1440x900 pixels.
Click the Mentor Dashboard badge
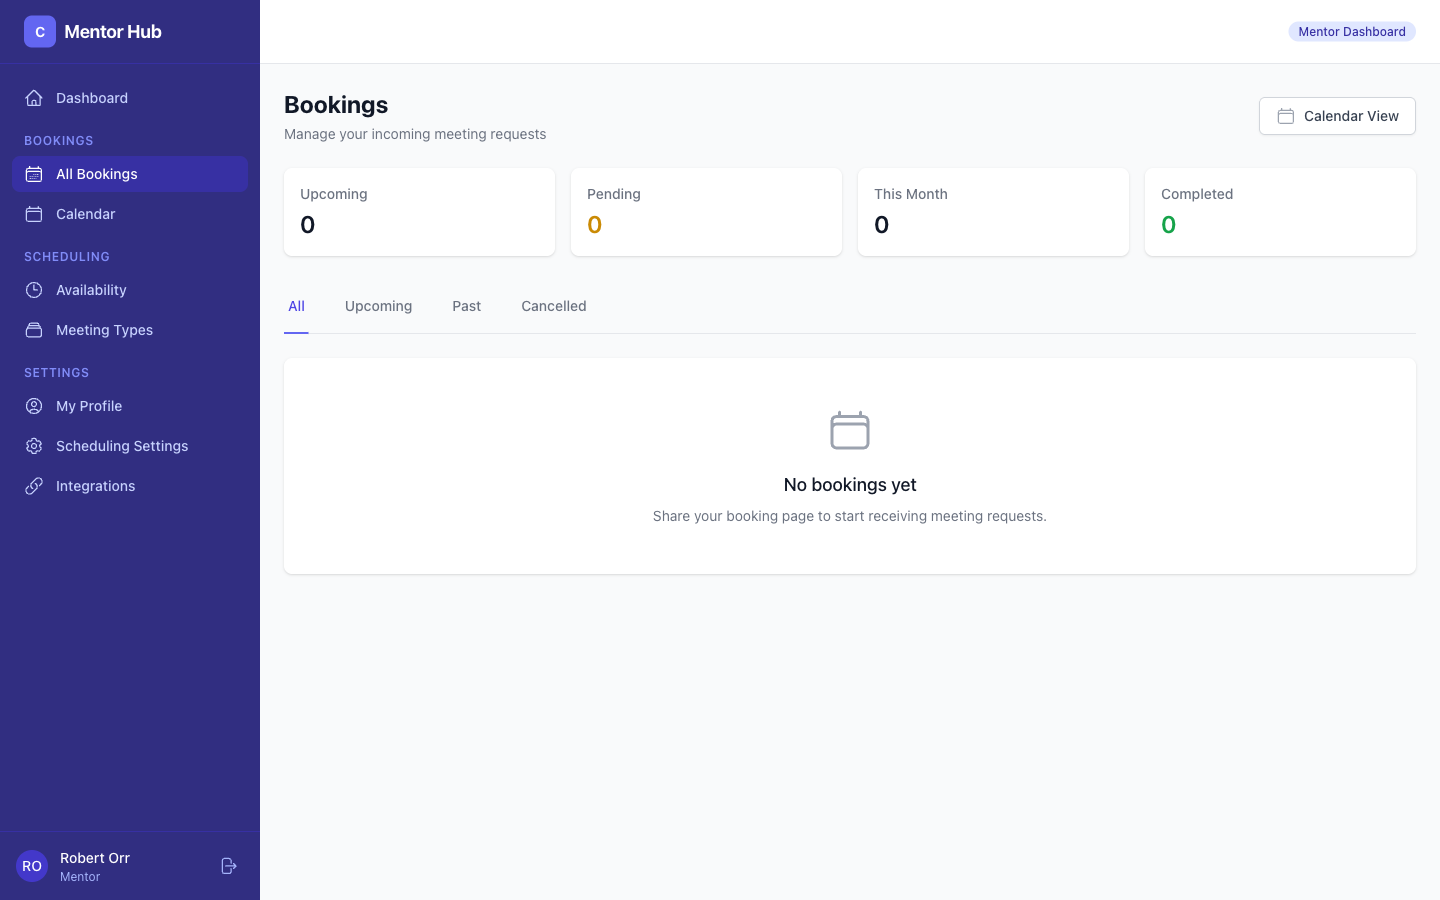(x=1352, y=31)
